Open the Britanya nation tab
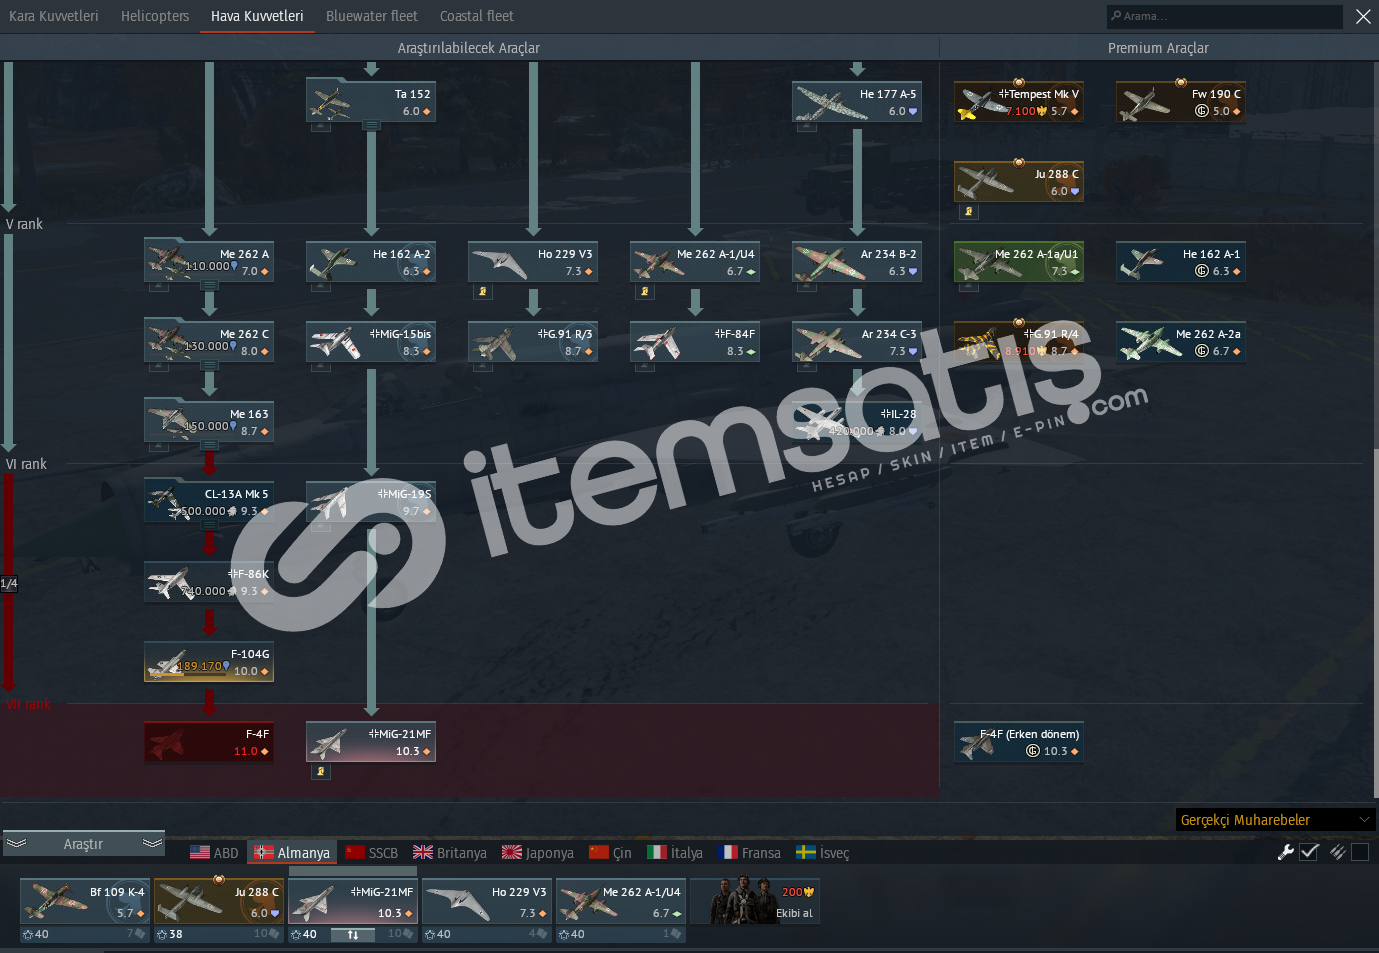The width and height of the screenshot is (1379, 953). (450, 853)
